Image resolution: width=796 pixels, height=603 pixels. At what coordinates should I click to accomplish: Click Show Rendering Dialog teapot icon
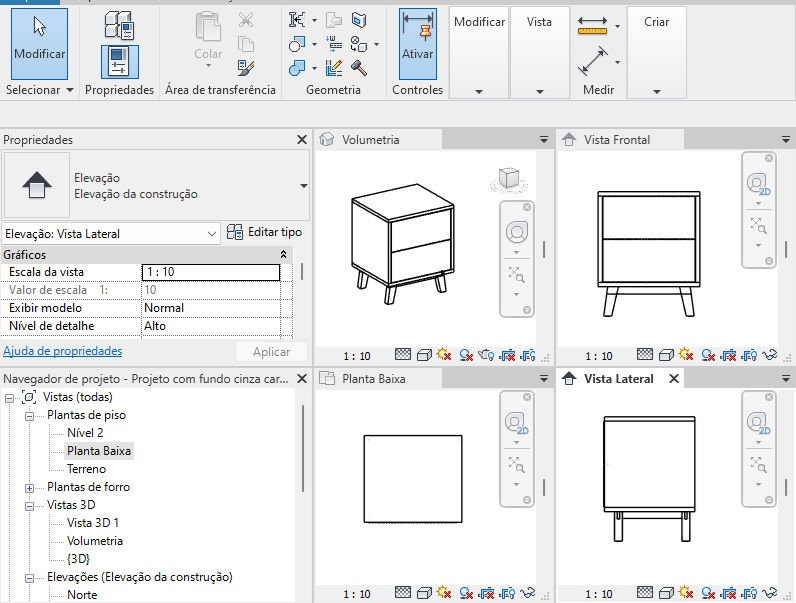click(x=486, y=355)
